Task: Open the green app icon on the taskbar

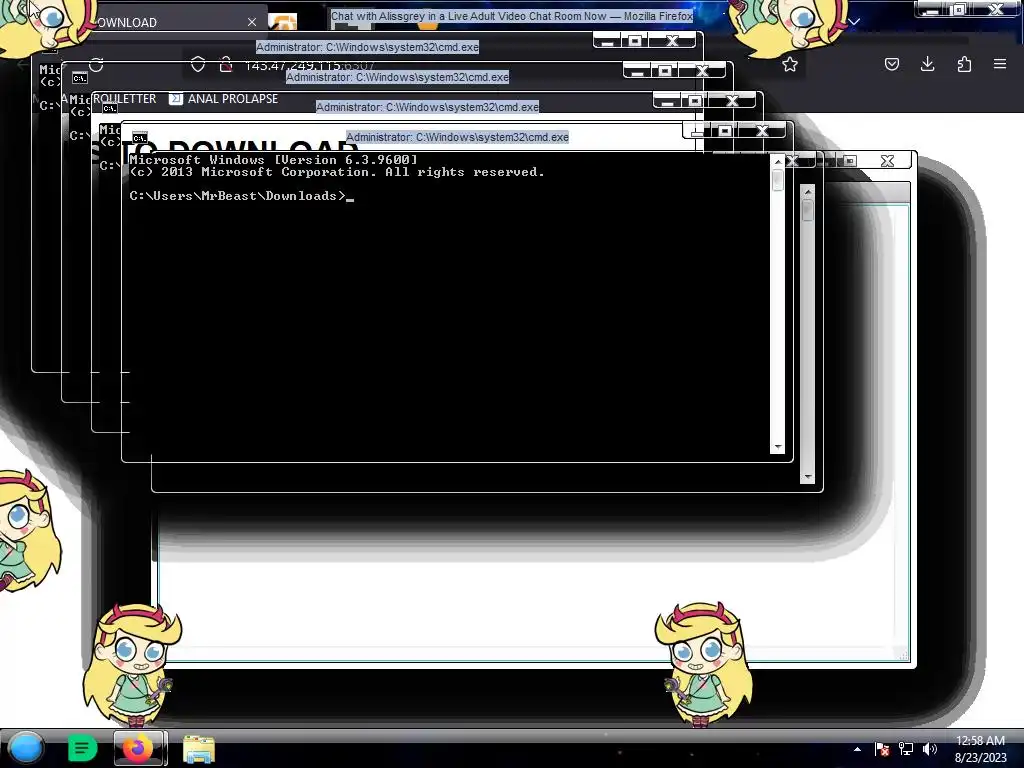Action: tap(82, 748)
